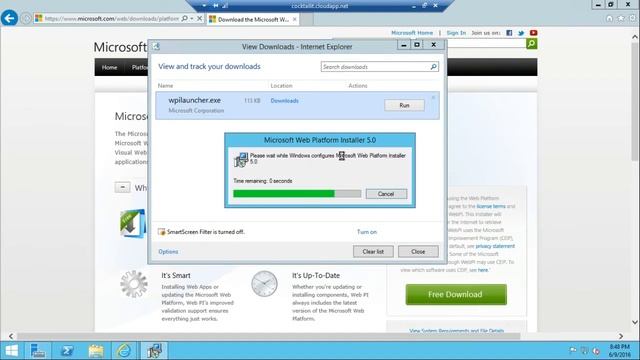Image resolution: width=640 pixels, height=360 pixels.
Task: Click the Action Center flag tray icon
Action: [x=573, y=351]
